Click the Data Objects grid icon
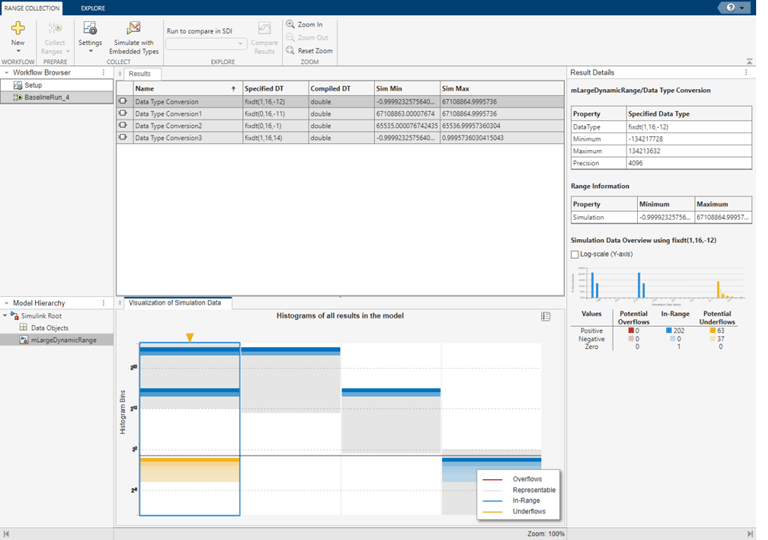The height and width of the screenshot is (540, 768). click(24, 327)
